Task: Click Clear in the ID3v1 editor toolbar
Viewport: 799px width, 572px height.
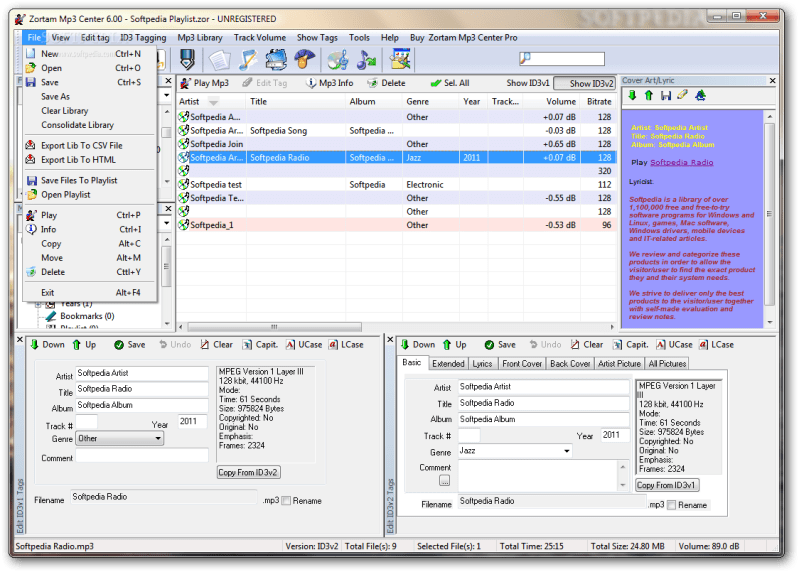Action: click(217, 345)
